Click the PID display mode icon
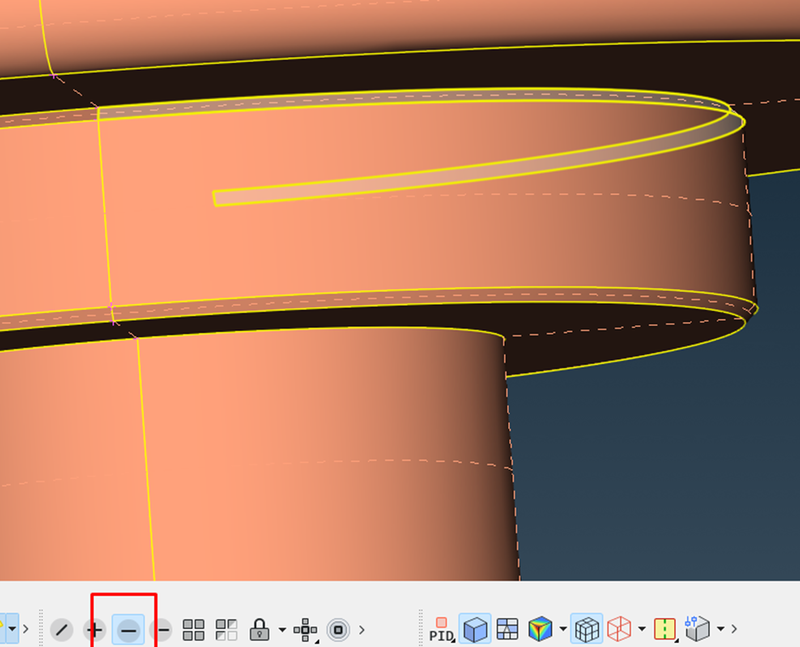Screen dimensions: 800x647 click(442, 630)
